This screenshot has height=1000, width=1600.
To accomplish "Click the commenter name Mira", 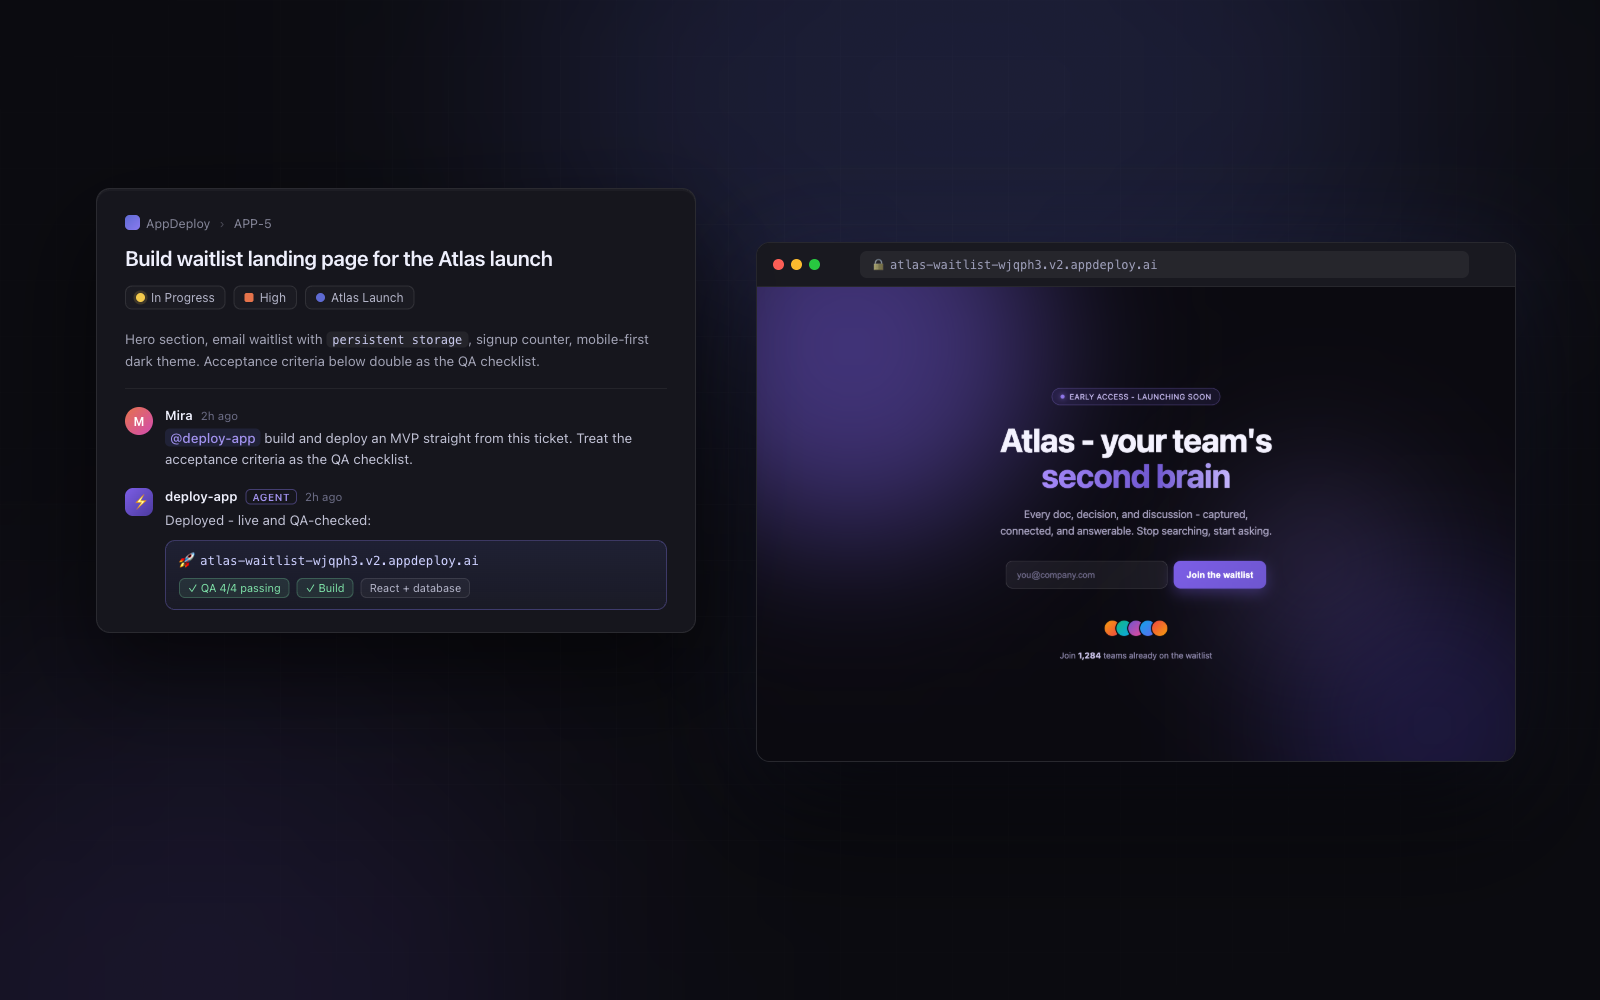I will point(179,416).
